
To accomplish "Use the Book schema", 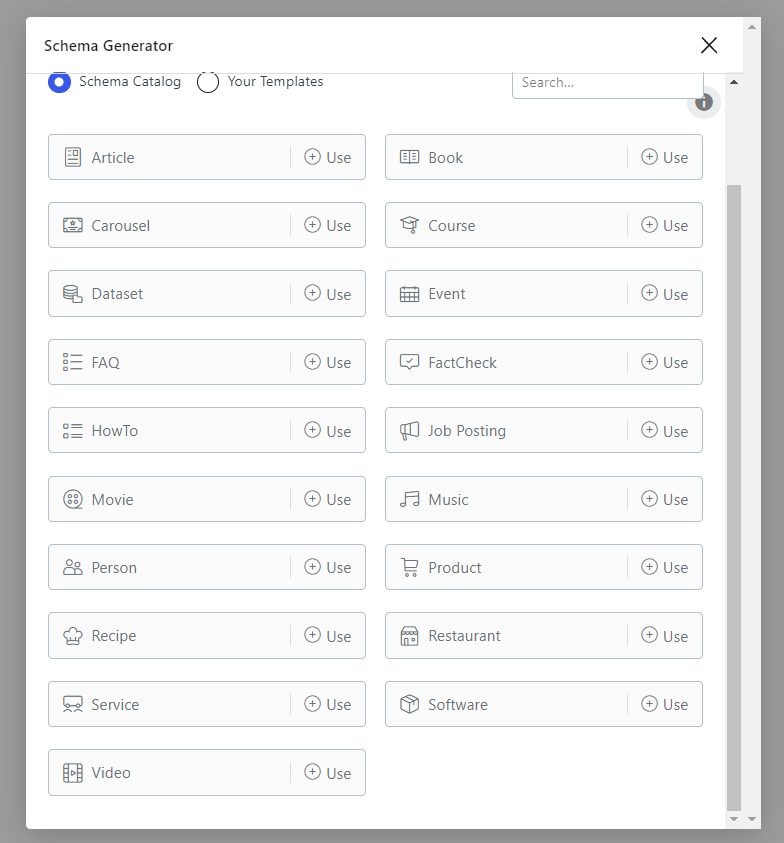I will [x=664, y=158].
